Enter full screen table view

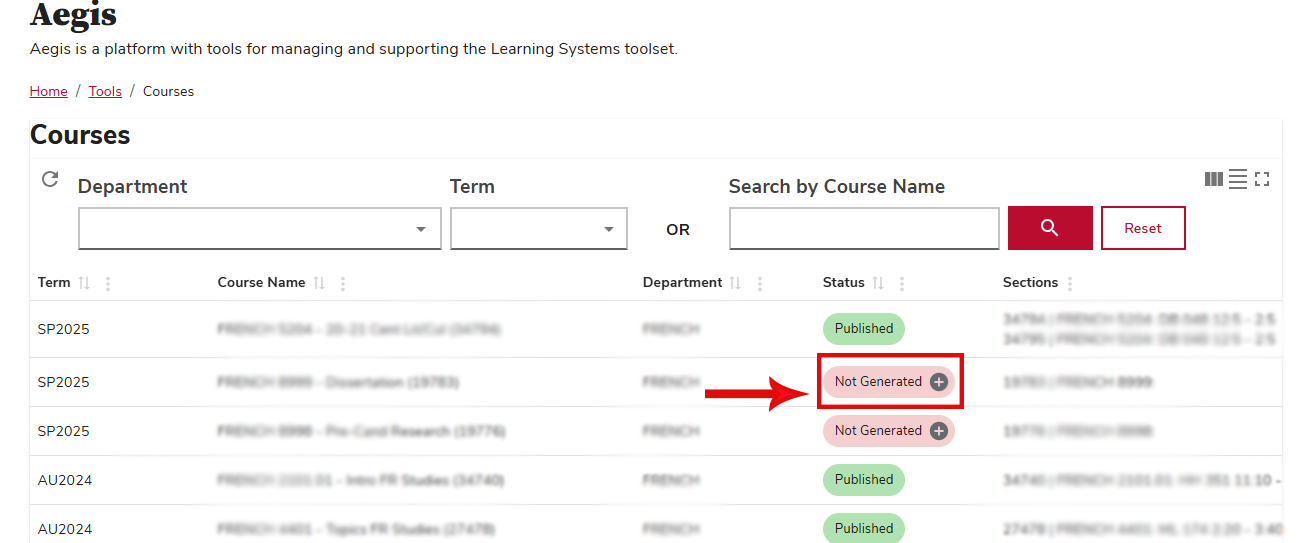(x=1262, y=179)
